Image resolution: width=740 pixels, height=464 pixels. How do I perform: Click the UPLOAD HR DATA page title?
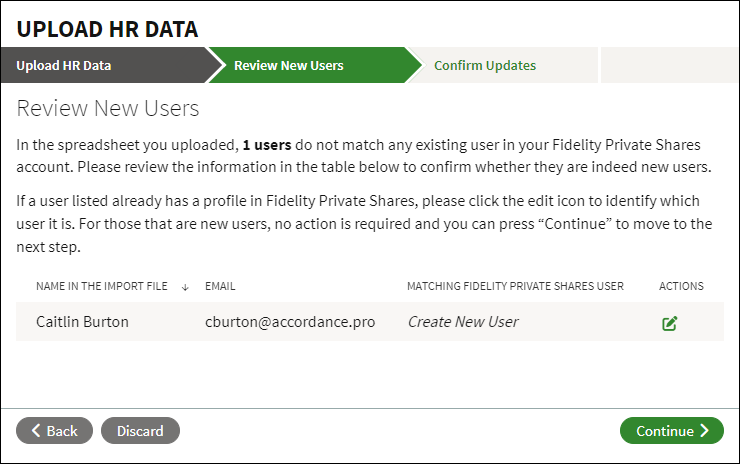[107, 29]
